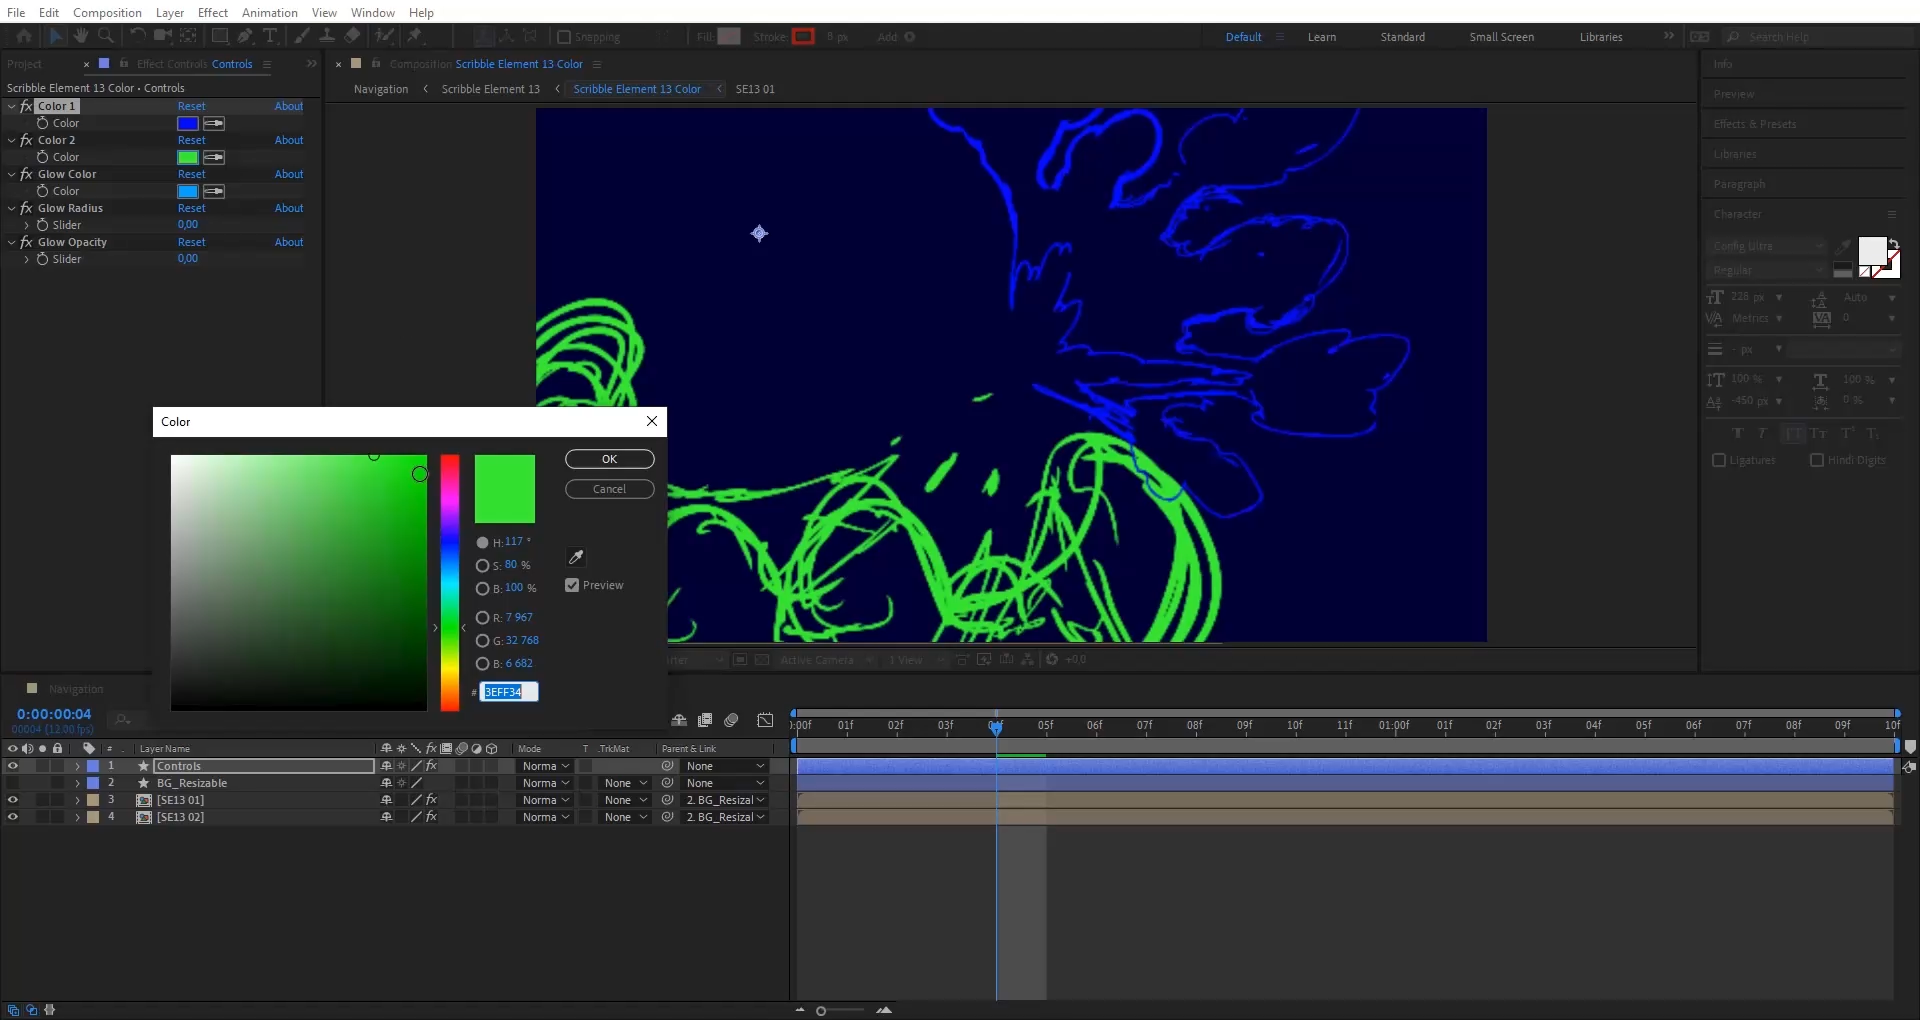The width and height of the screenshot is (1920, 1020).
Task: Select the H hue radio button
Action: click(x=482, y=542)
